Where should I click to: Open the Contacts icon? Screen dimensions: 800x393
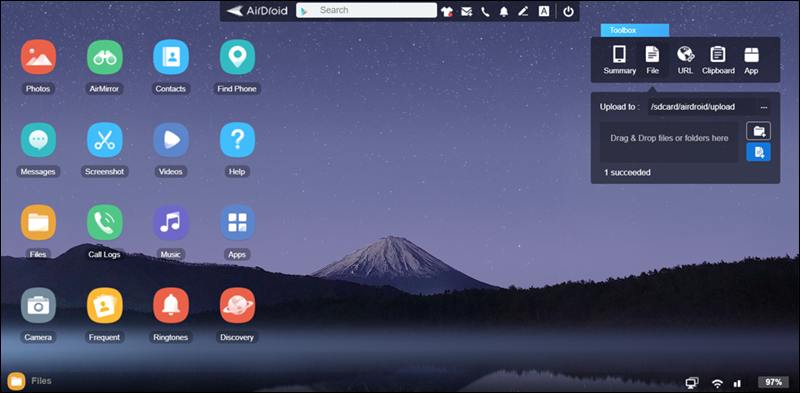171,57
